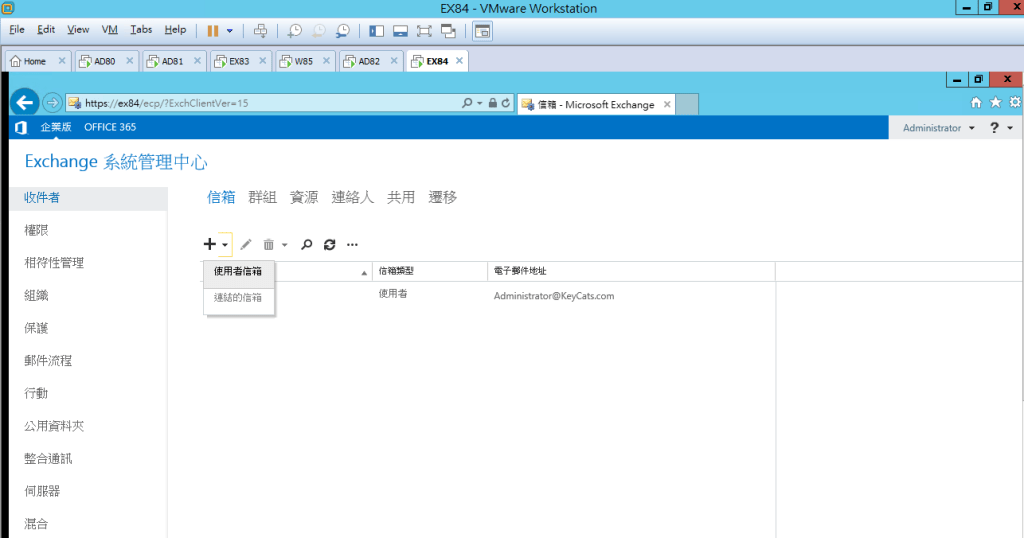Click the edit pencil icon
Image resolution: width=1024 pixels, height=538 pixels.
[x=246, y=244]
